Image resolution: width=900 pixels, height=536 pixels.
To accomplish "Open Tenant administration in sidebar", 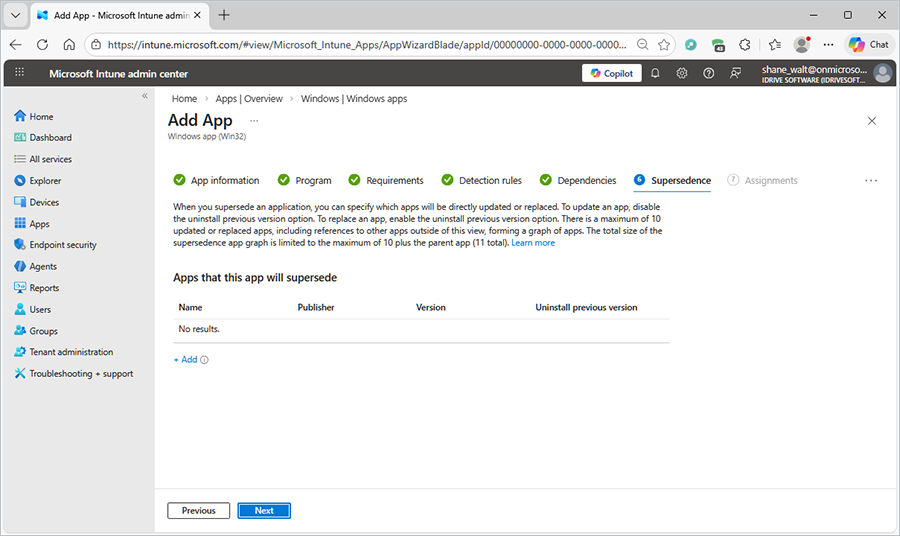I will [71, 352].
